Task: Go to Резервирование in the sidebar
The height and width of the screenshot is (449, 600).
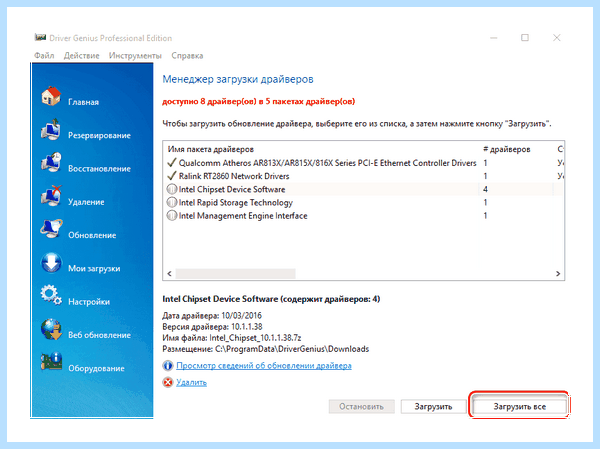Action: tap(99, 135)
